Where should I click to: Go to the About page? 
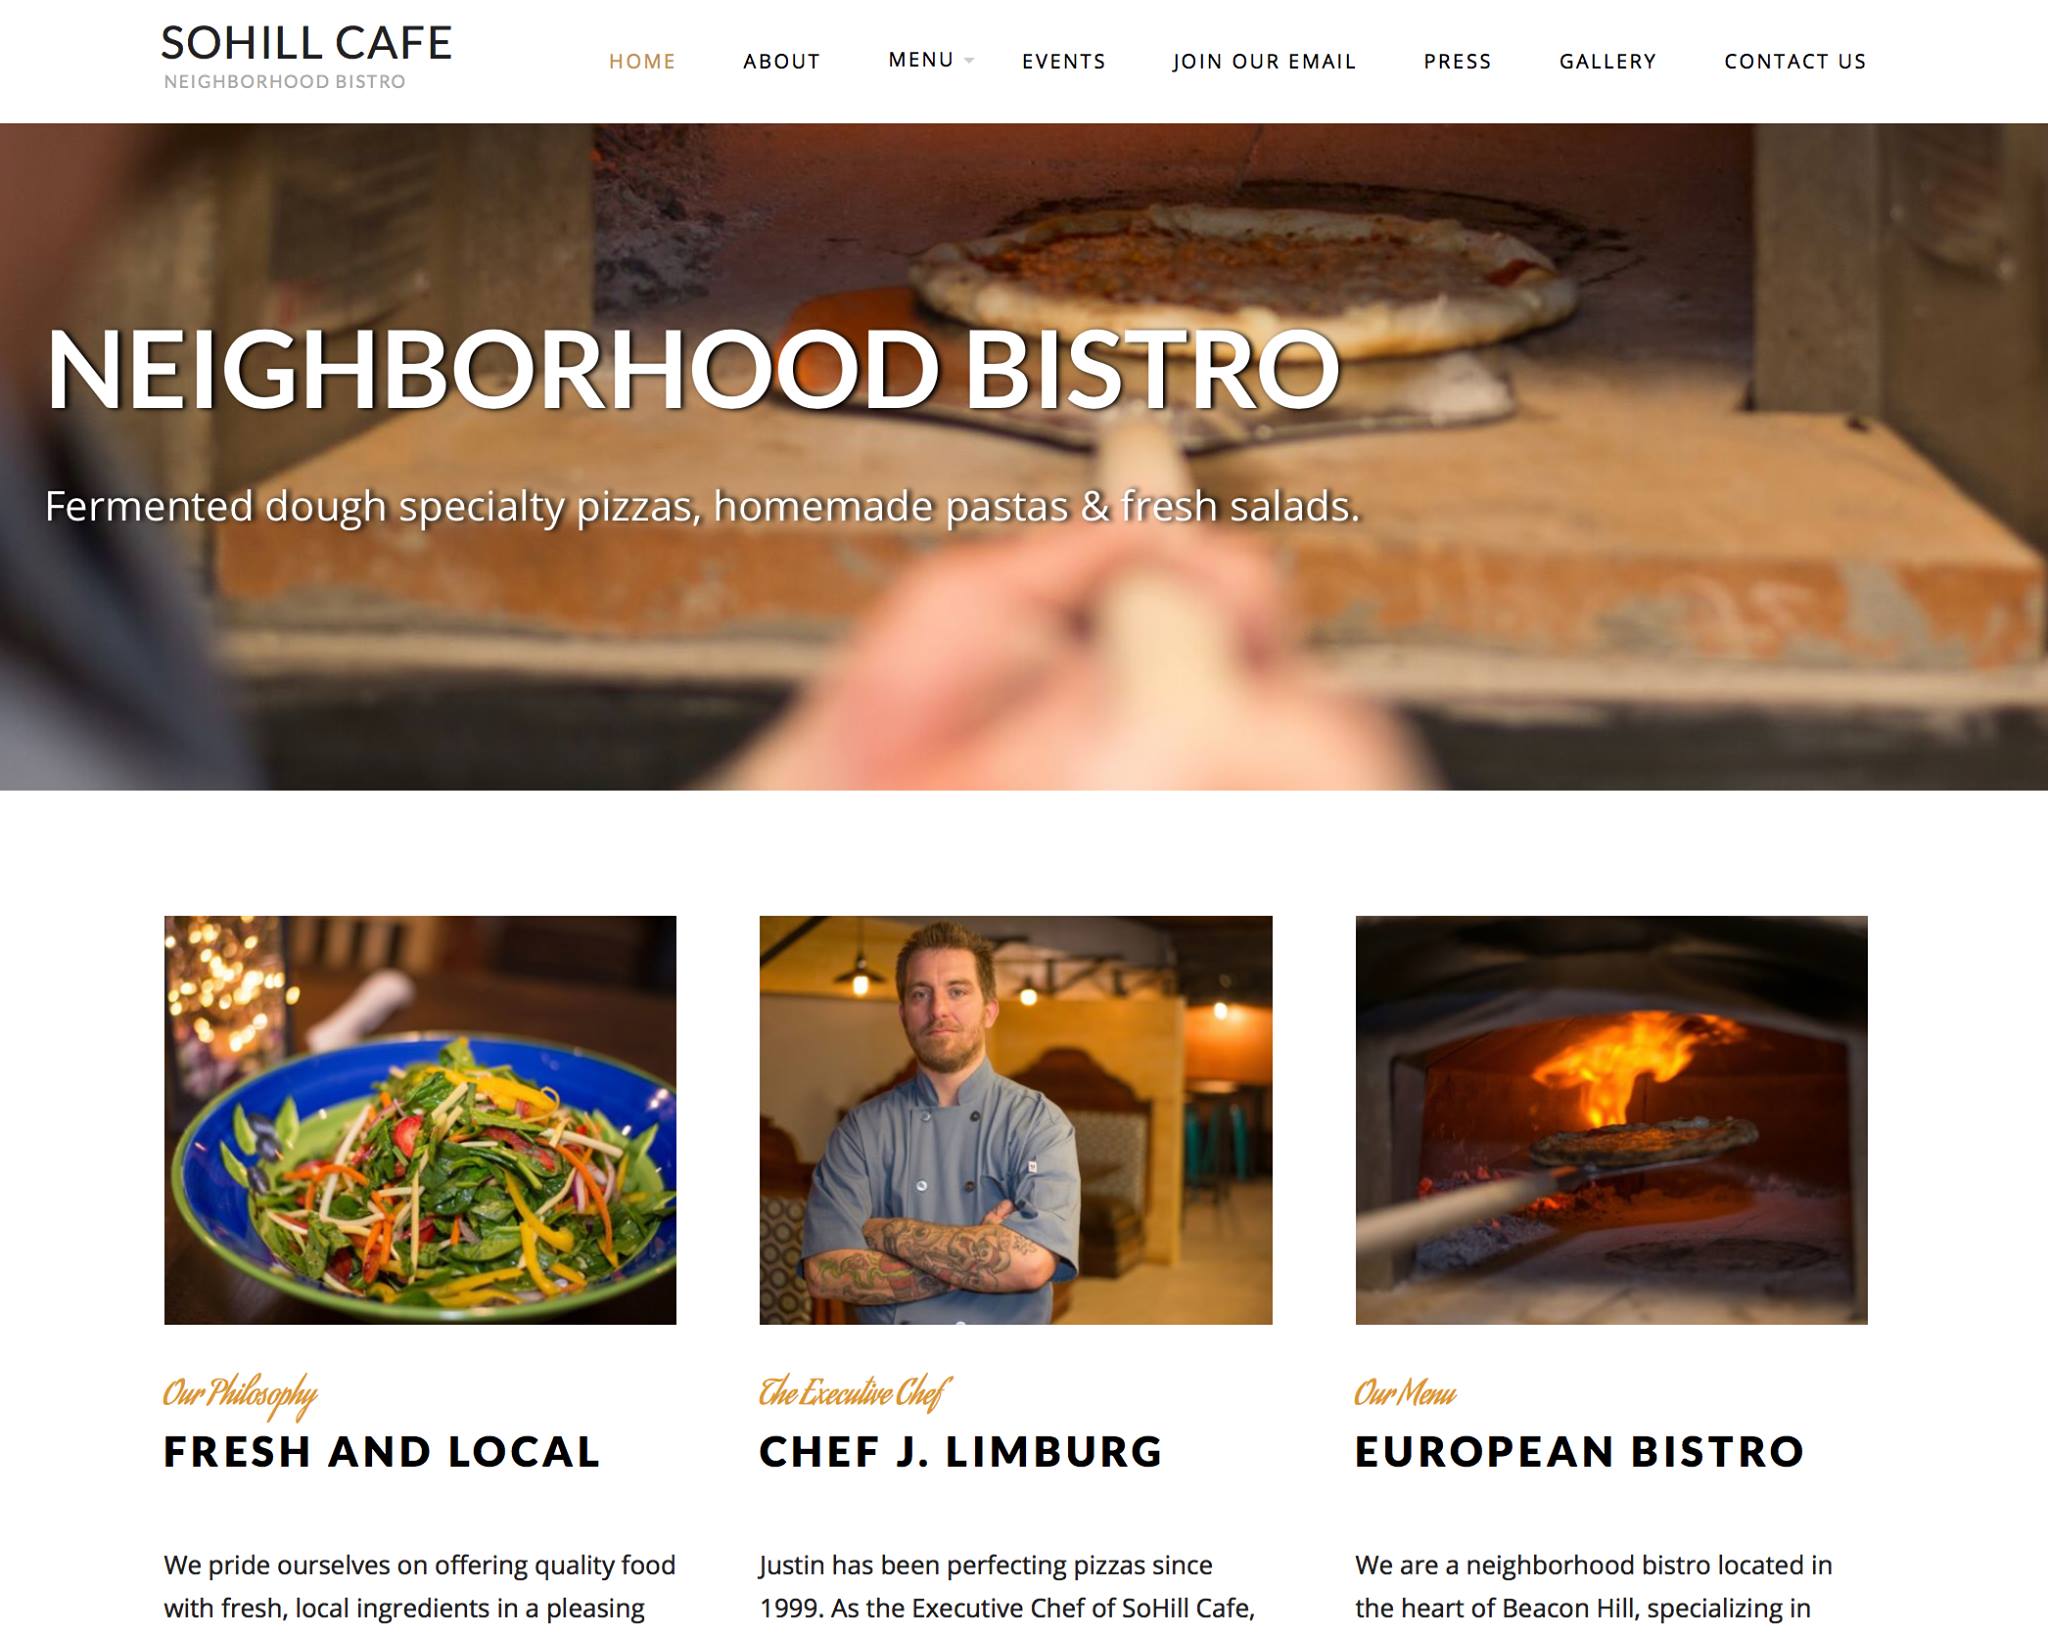[781, 62]
